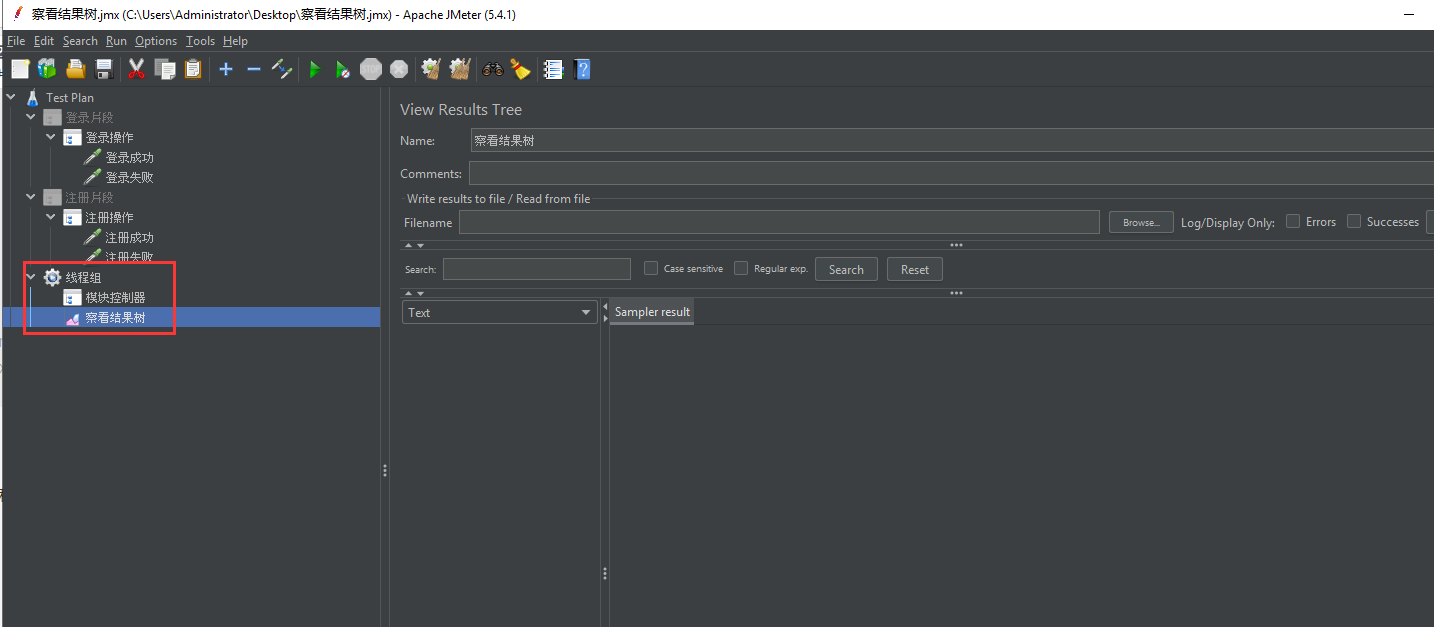
Task: Collapse the 线程组 tree node
Action: (30, 277)
